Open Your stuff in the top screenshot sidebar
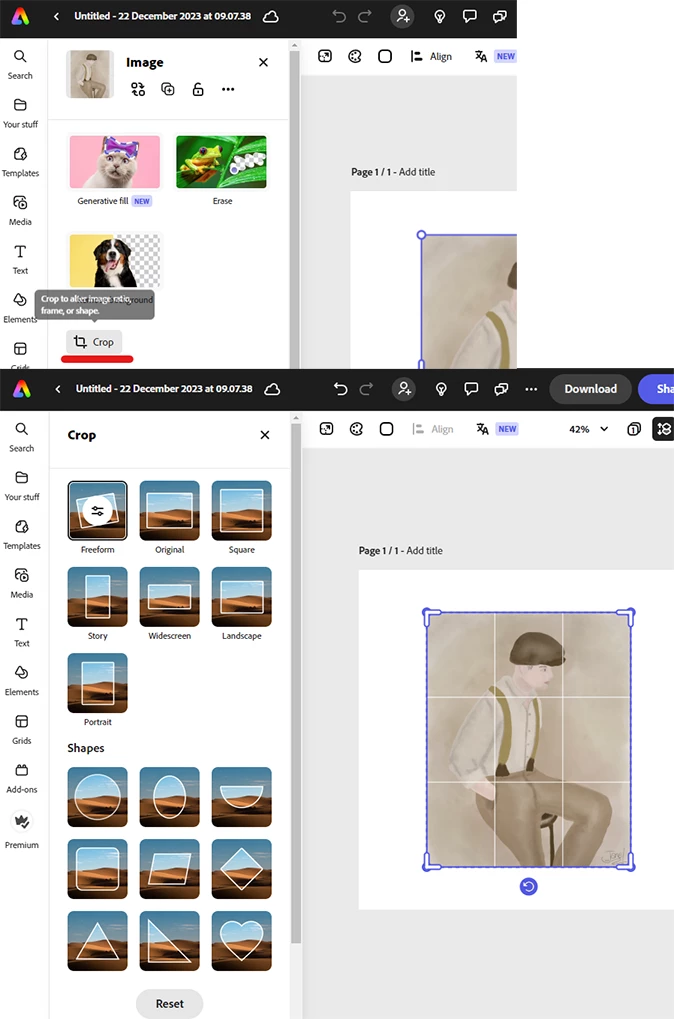This screenshot has width=674, height=1019. [x=20, y=114]
